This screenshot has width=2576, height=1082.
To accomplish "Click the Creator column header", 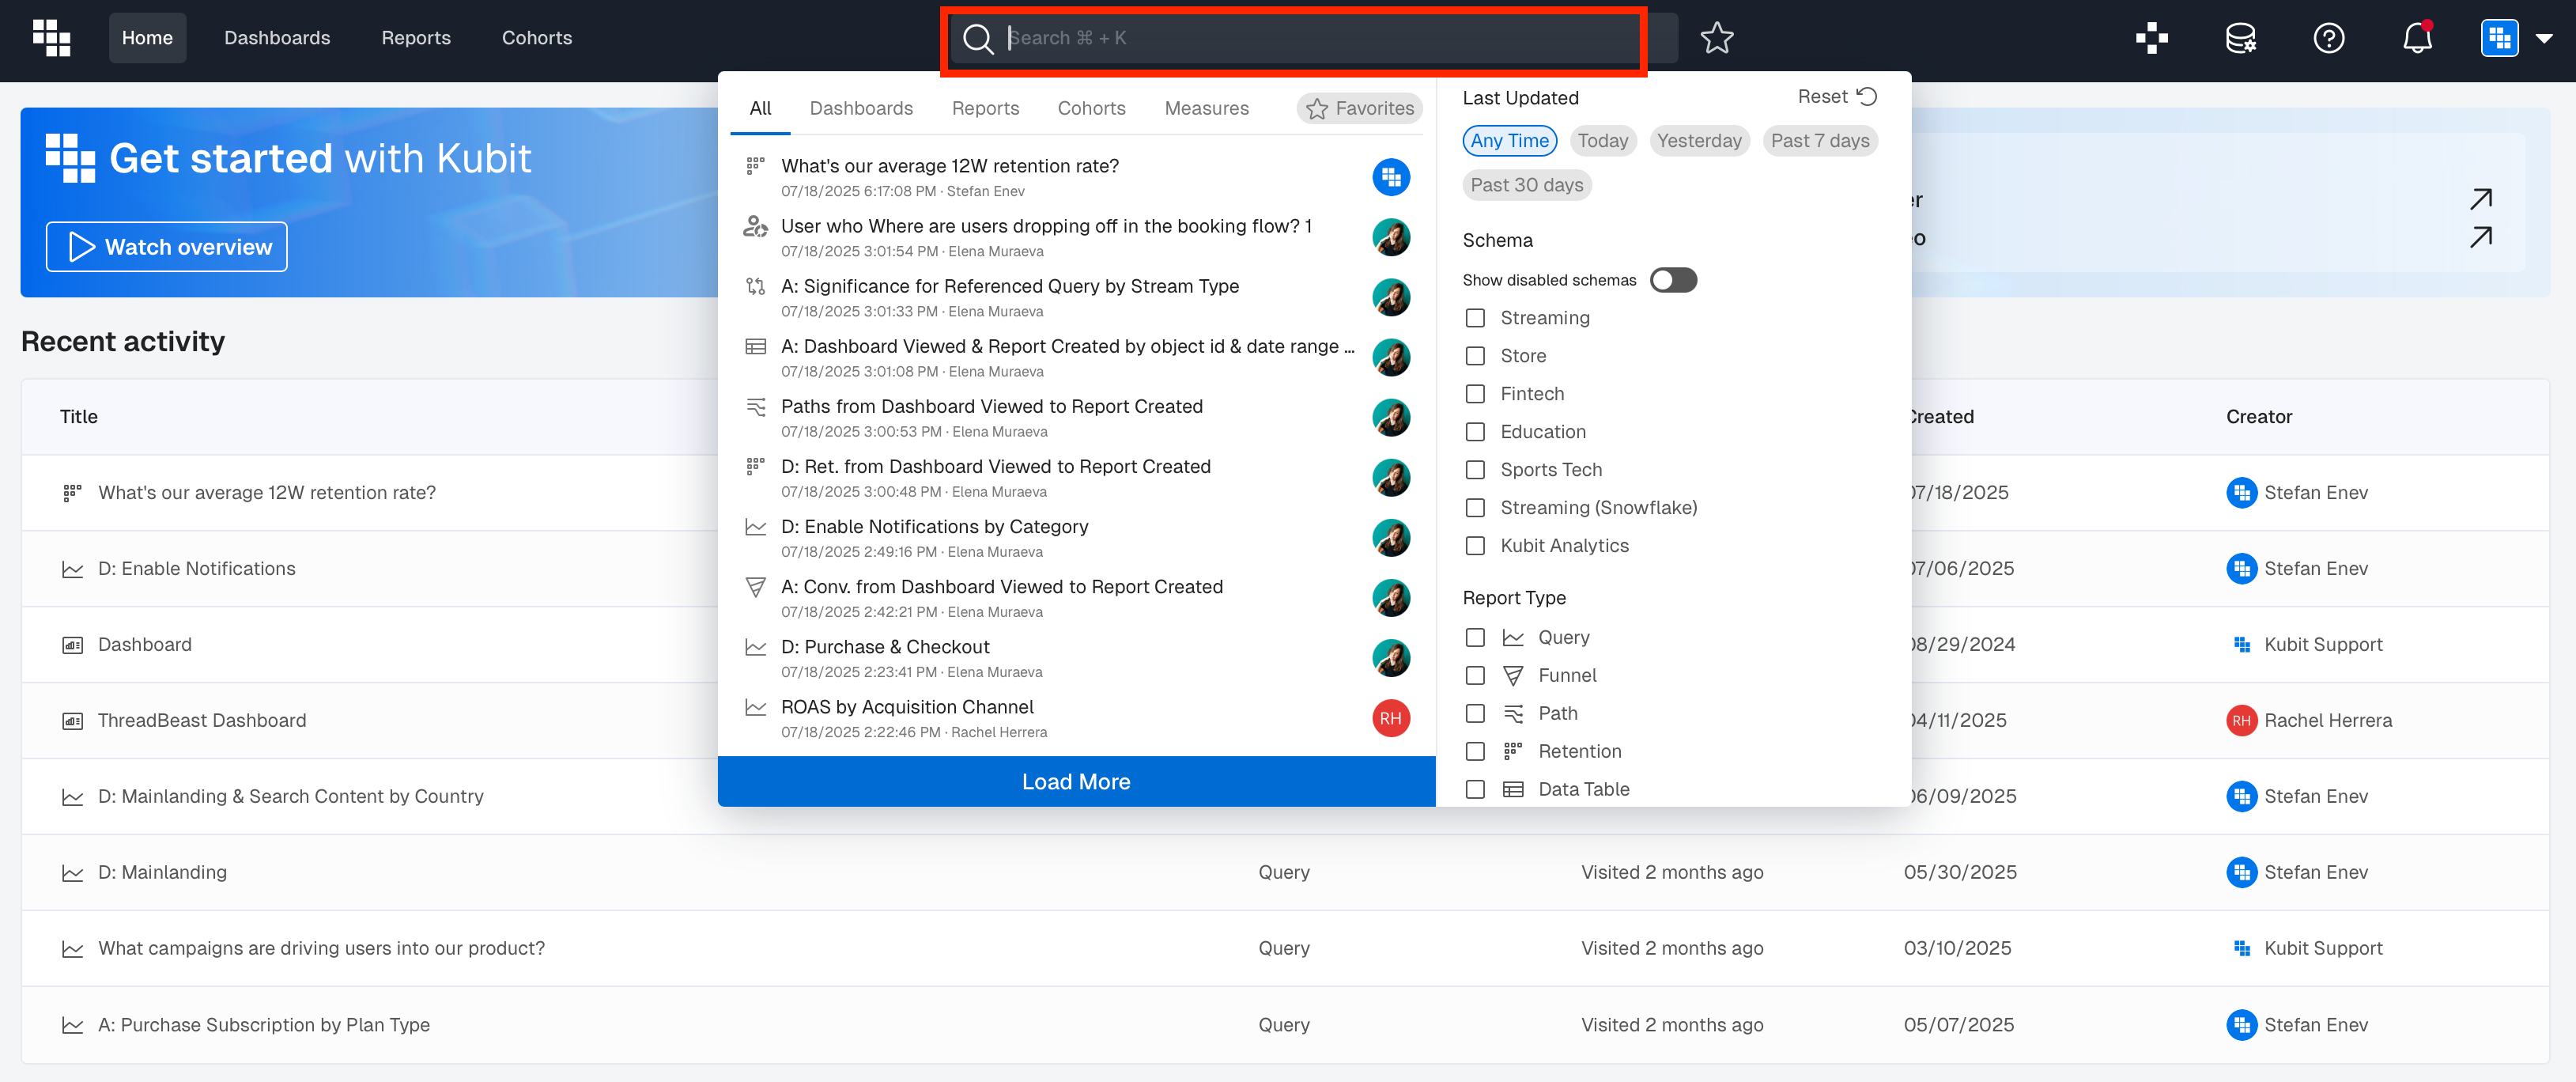I will point(2258,417).
